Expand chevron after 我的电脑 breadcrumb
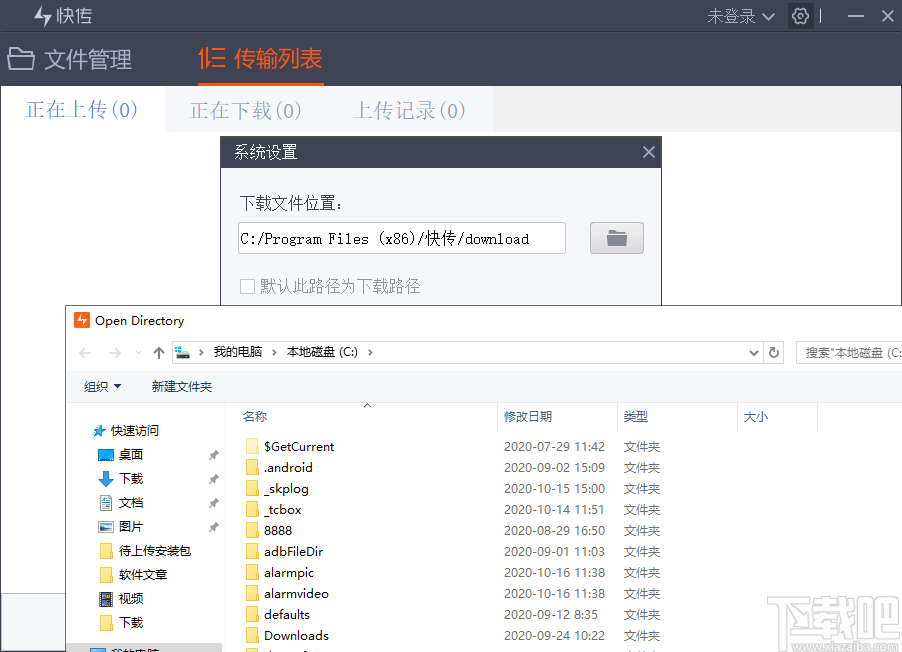This screenshot has width=902, height=652. tap(274, 352)
